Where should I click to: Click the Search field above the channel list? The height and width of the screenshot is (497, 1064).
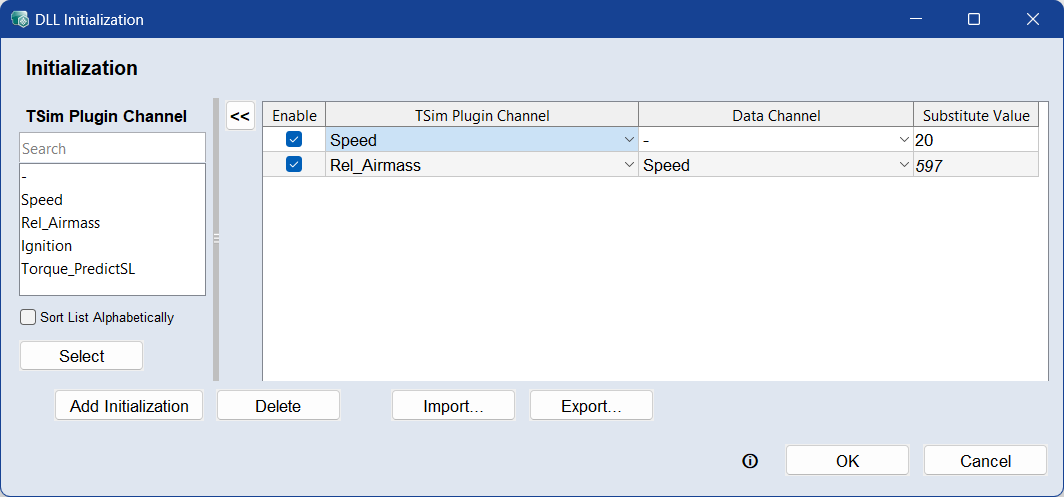click(x=112, y=149)
